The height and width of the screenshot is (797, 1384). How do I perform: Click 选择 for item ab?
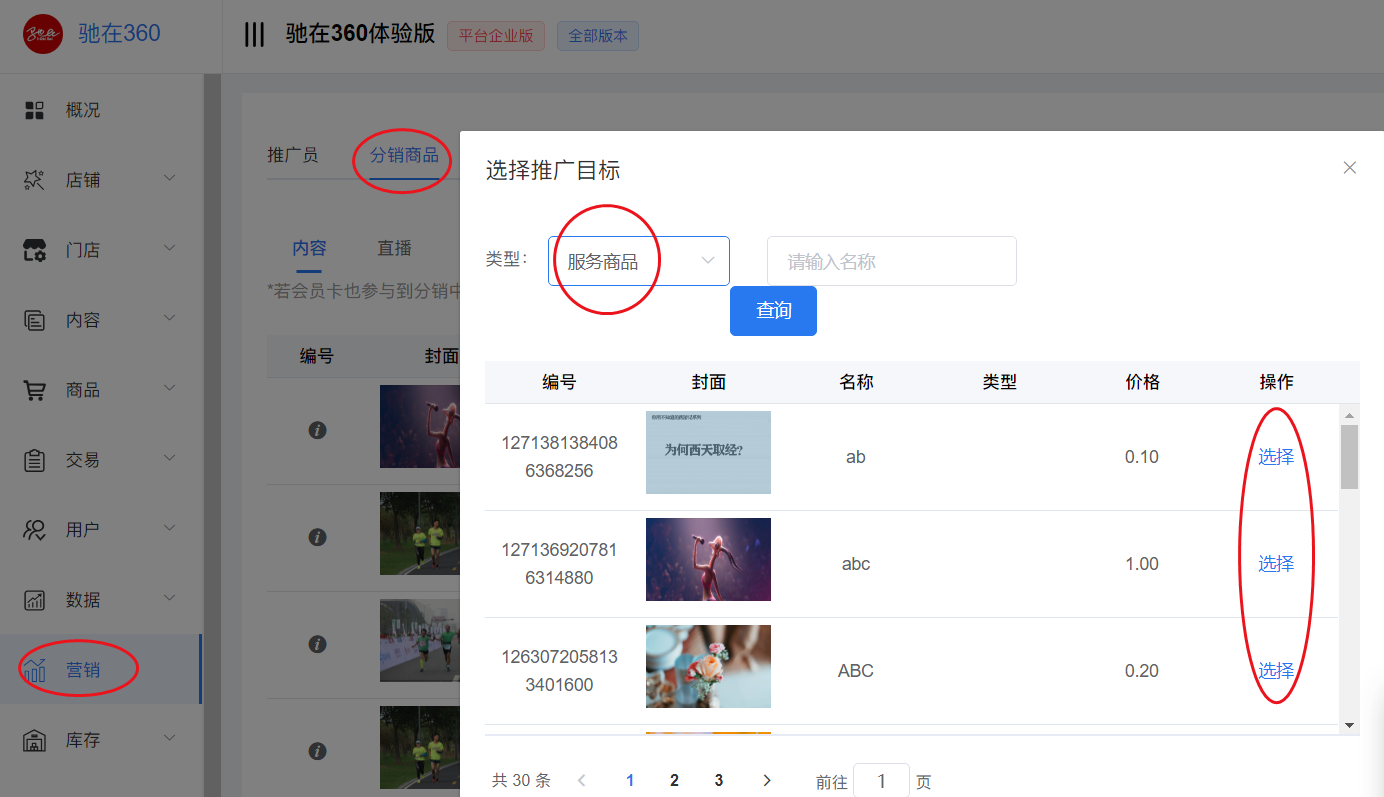(1276, 457)
